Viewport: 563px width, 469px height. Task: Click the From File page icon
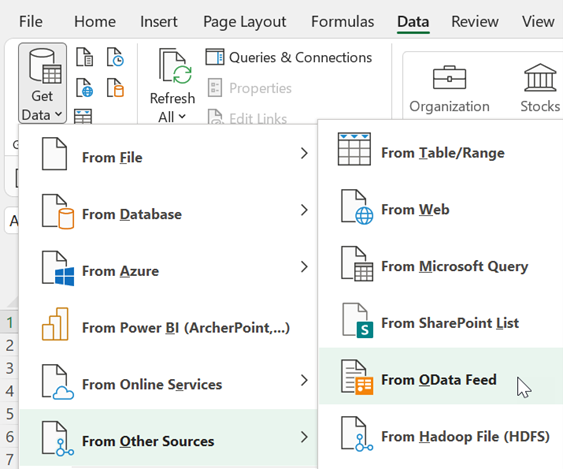54,154
